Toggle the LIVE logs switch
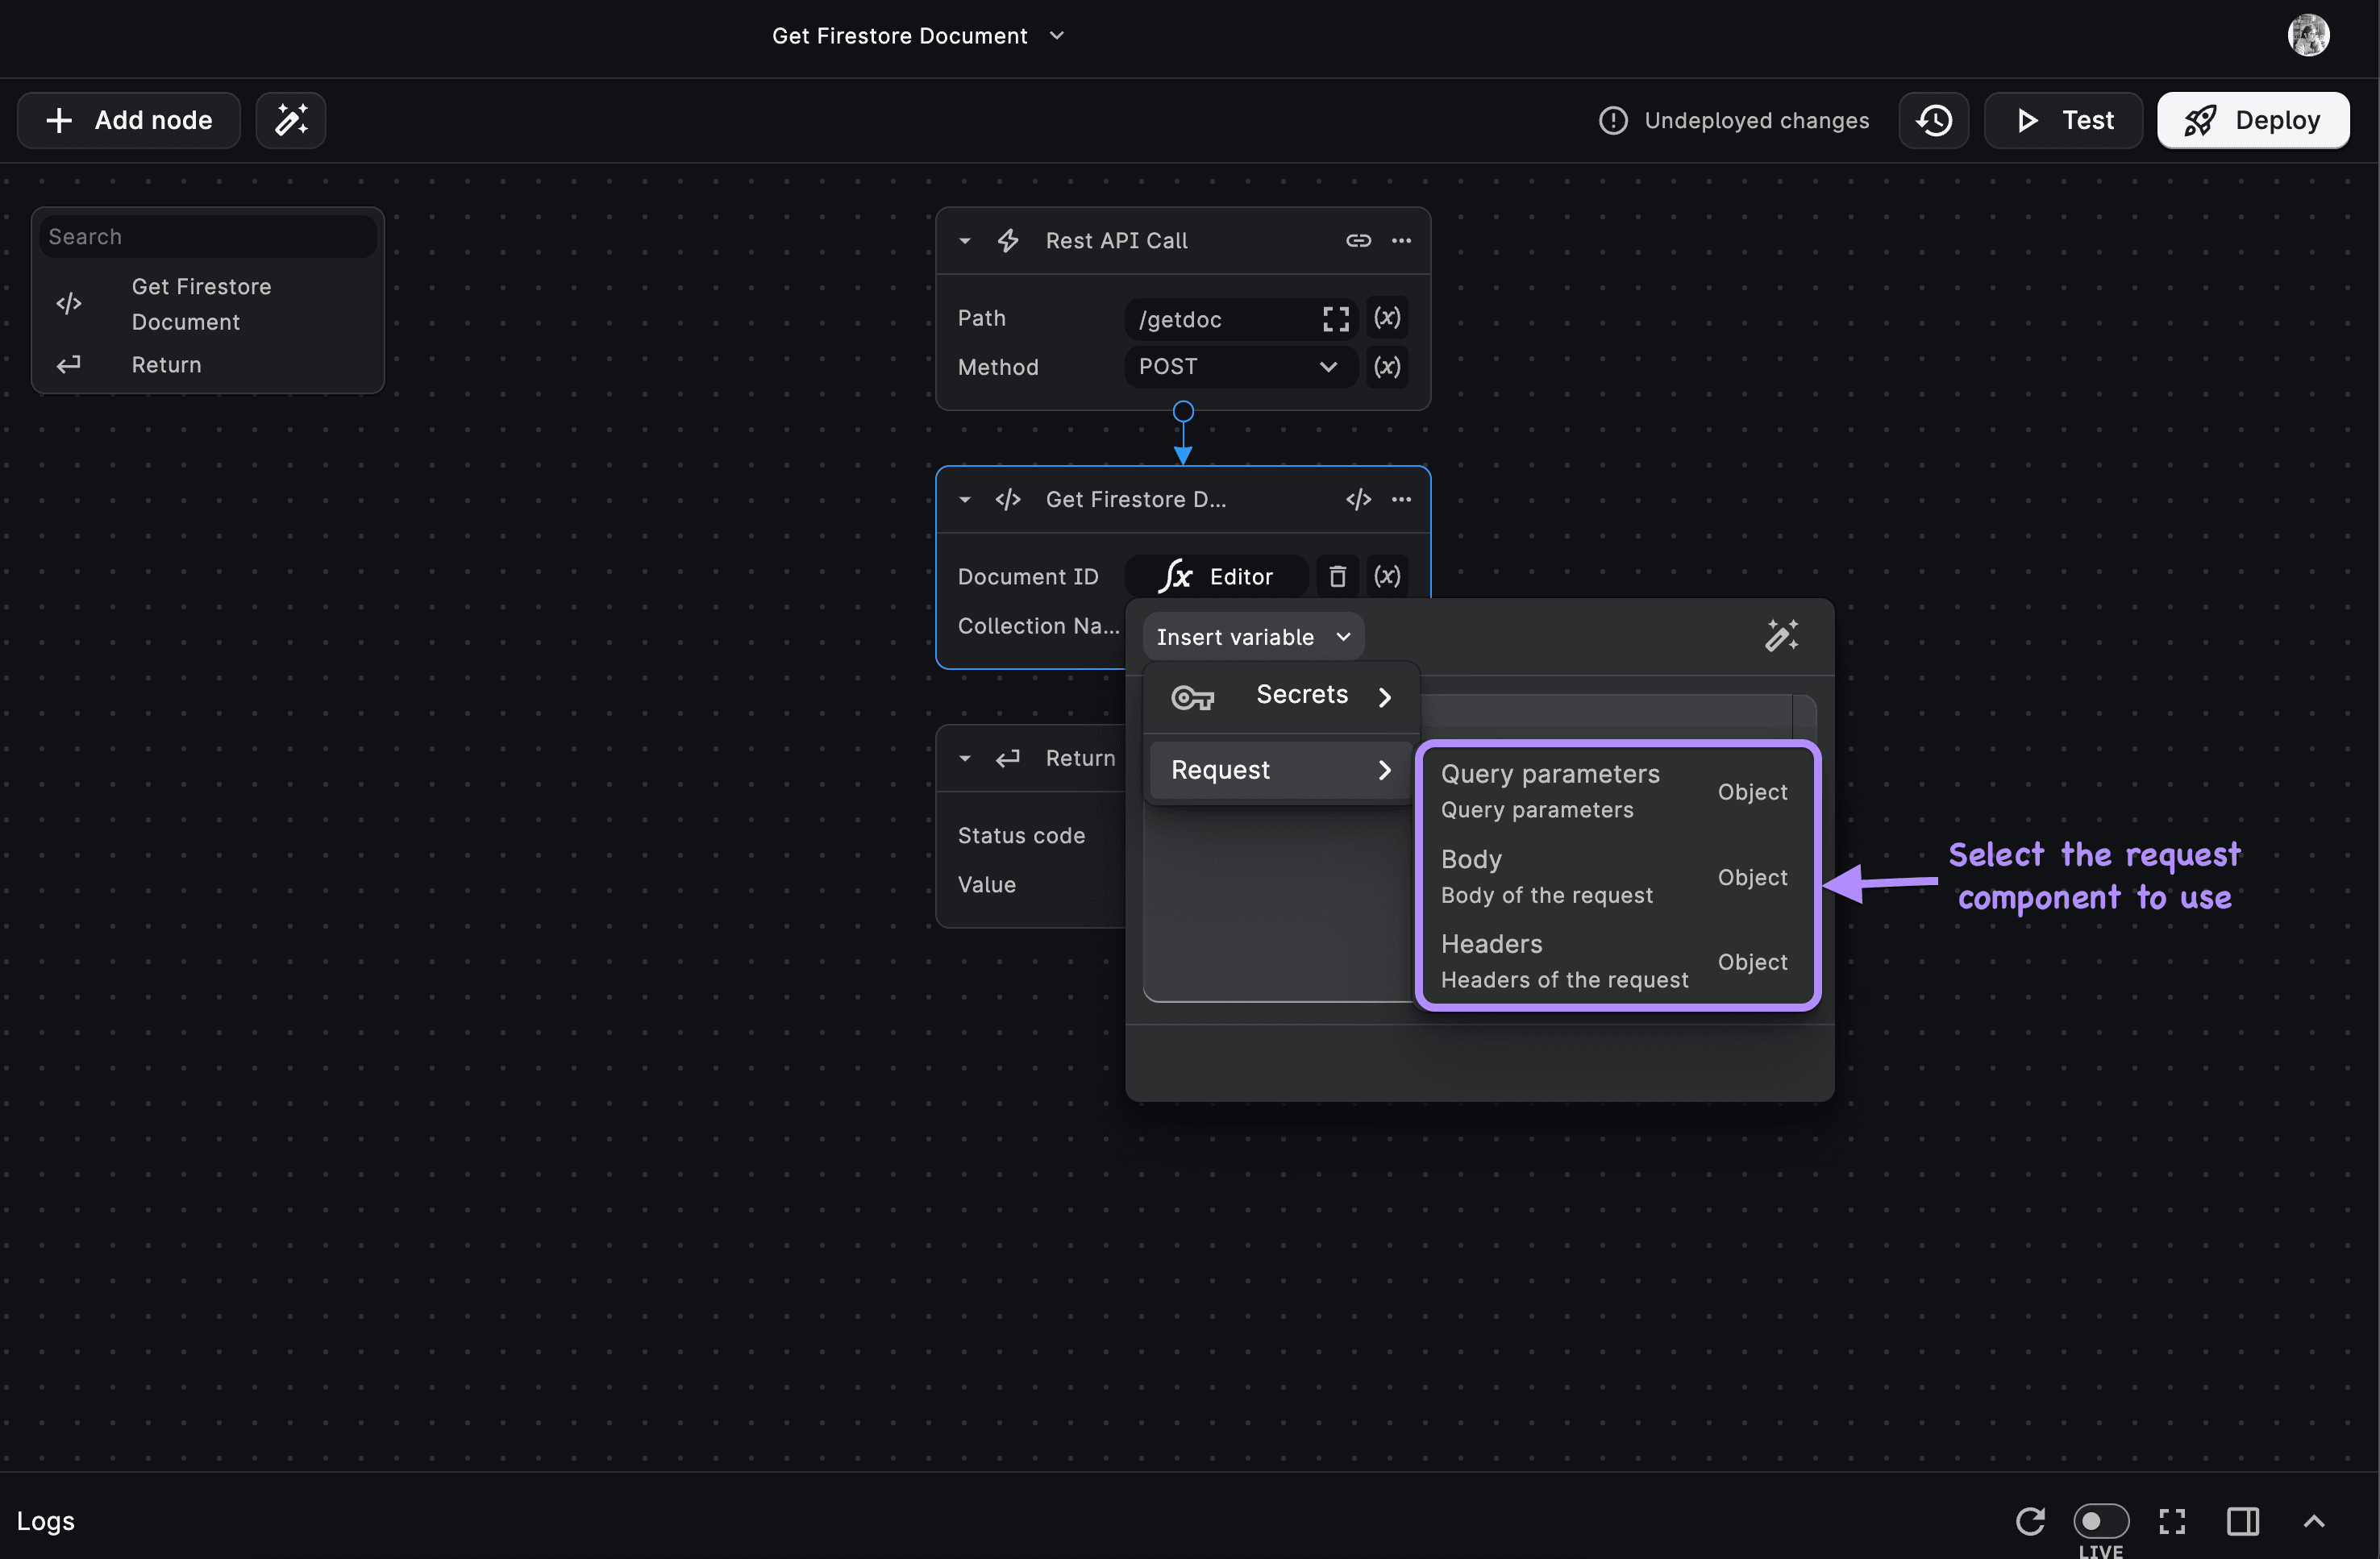Screen dimensions: 2380x1559 pos(2100,1521)
